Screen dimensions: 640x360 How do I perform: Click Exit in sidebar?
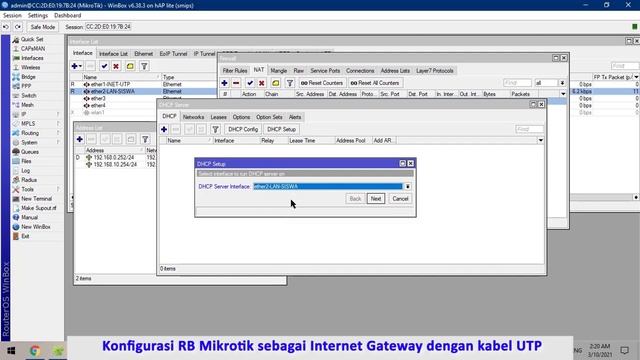(x=25, y=236)
